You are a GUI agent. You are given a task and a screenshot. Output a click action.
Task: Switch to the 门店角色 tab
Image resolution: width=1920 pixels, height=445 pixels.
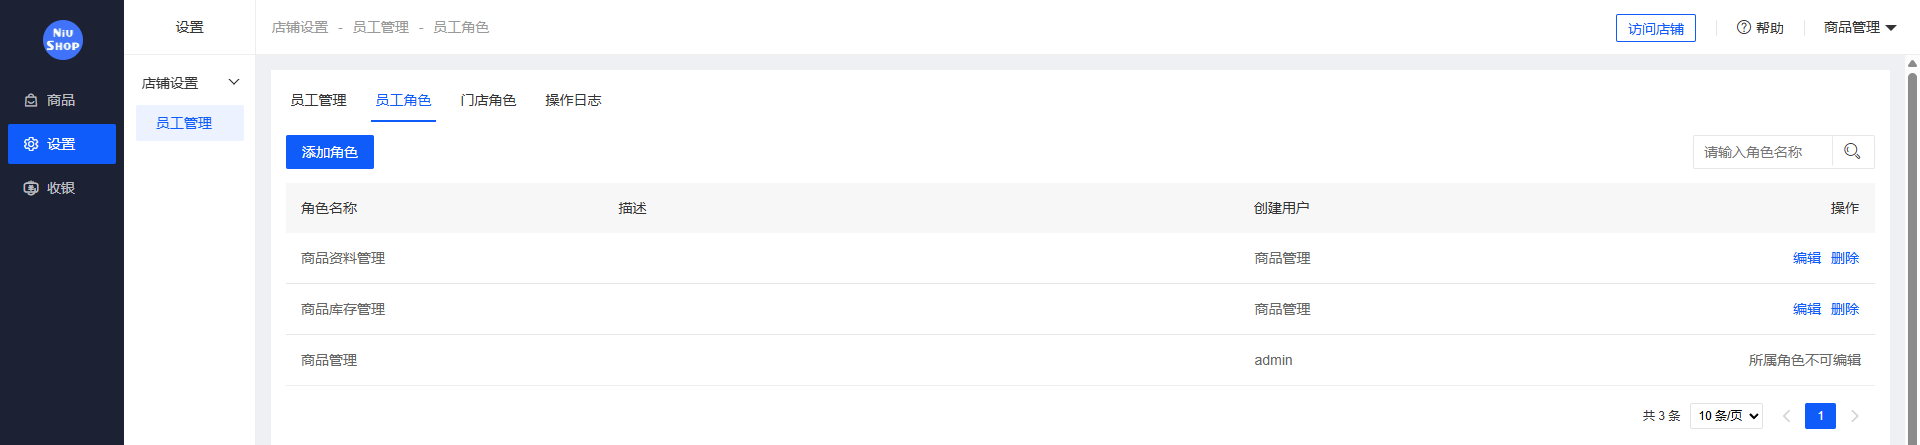pyautogui.click(x=488, y=100)
